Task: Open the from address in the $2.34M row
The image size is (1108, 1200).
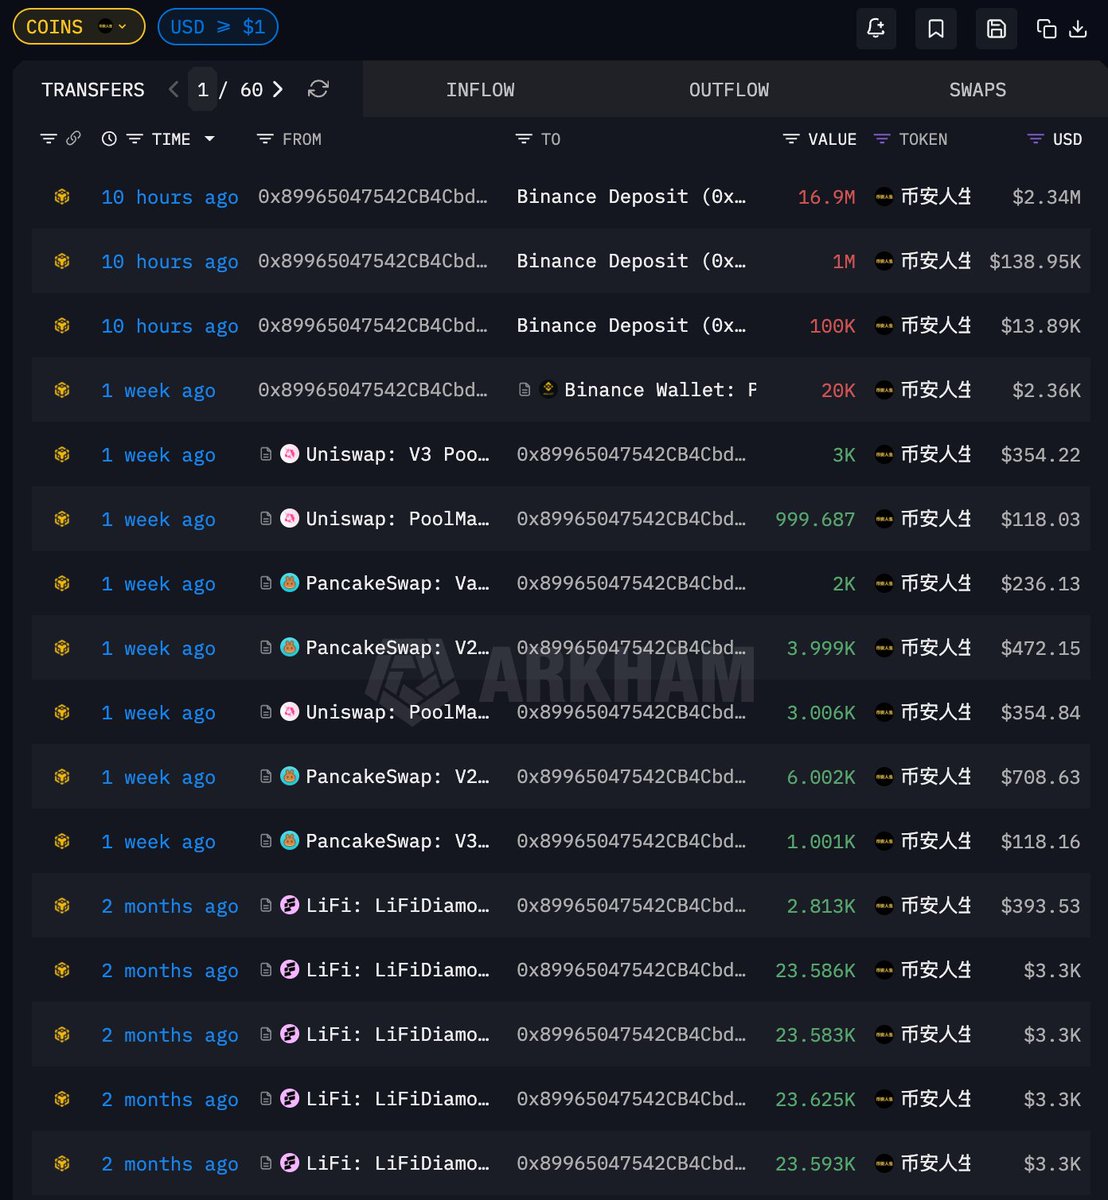Action: (x=373, y=197)
